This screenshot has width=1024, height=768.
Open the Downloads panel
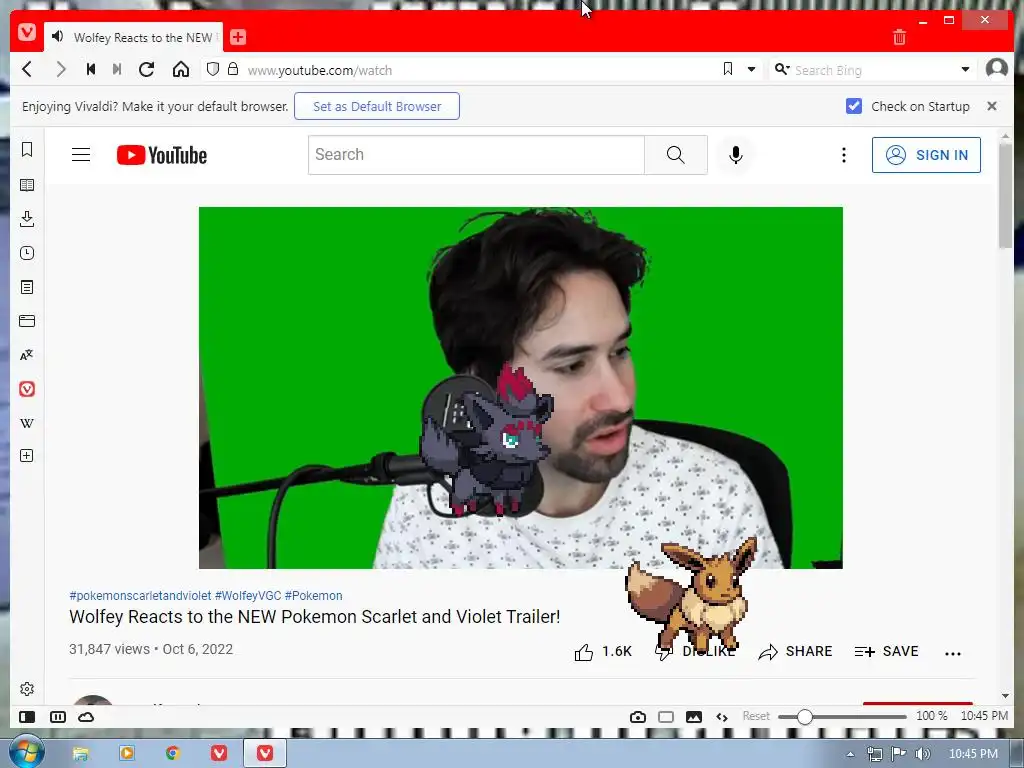(x=27, y=219)
